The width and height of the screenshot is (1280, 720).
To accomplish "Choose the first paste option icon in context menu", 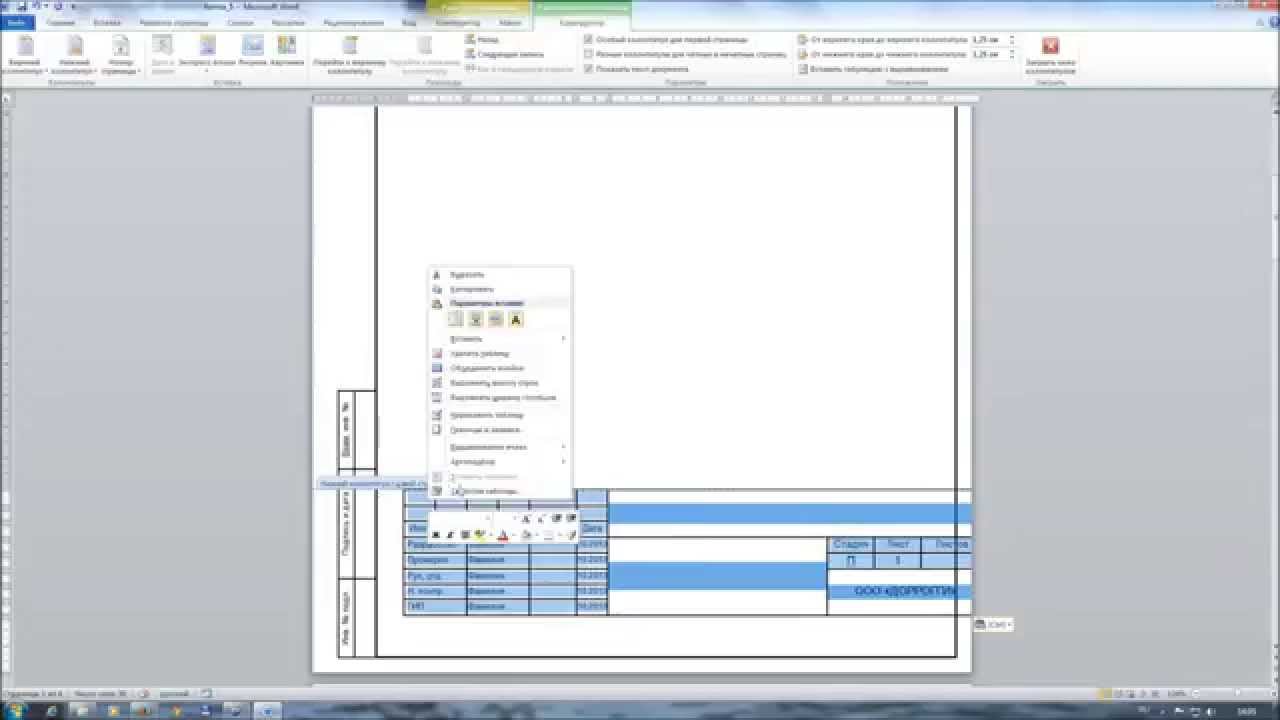I will (455, 319).
